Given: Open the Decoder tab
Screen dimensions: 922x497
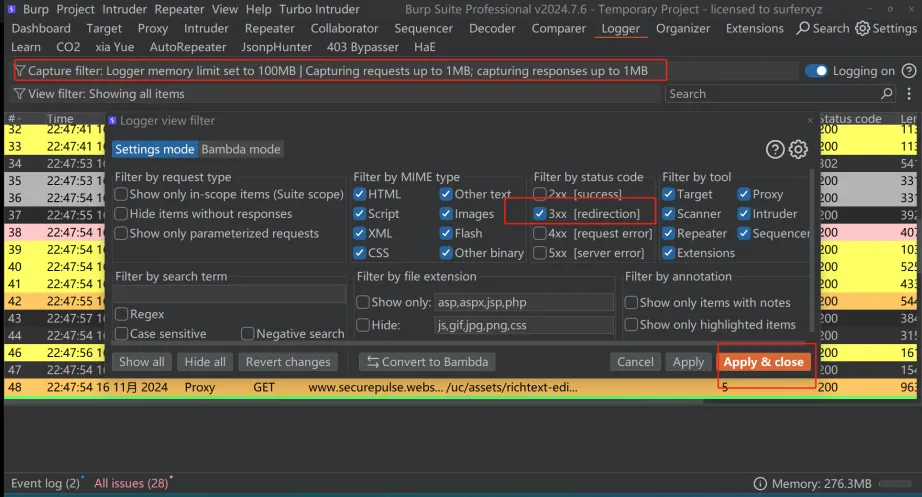Looking at the screenshot, I should point(492,28).
